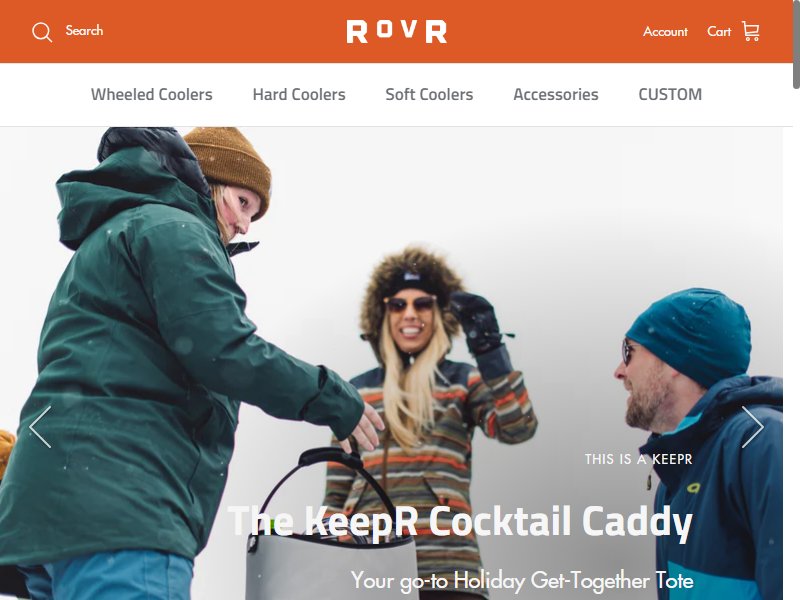Click the hero banner winter photo

[x=391, y=363]
